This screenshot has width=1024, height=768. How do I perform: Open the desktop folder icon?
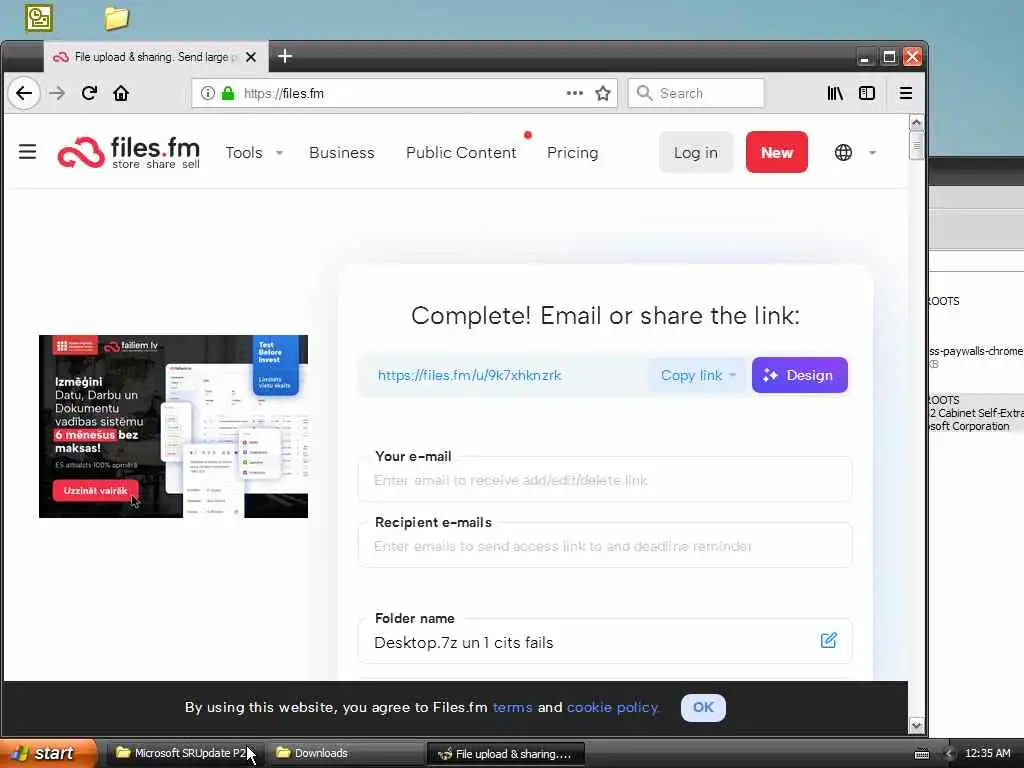click(116, 18)
